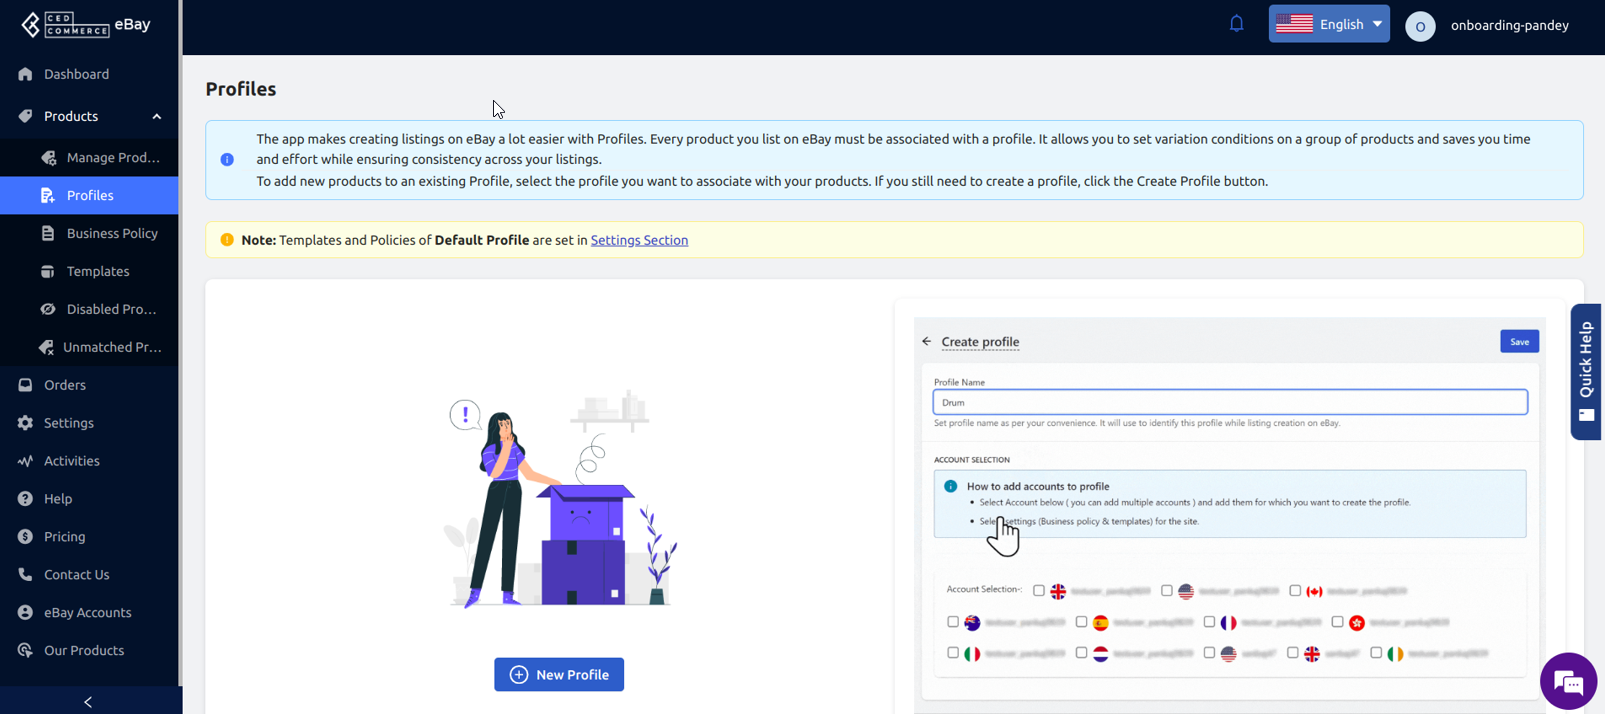The width and height of the screenshot is (1605, 714).
Task: Click the user avatar circle
Action: 1420,26
